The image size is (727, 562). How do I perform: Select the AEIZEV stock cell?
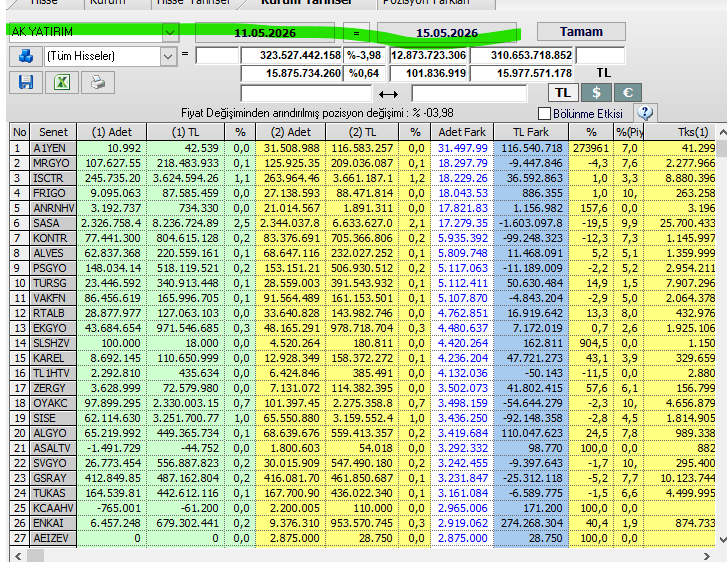[x=53, y=538]
